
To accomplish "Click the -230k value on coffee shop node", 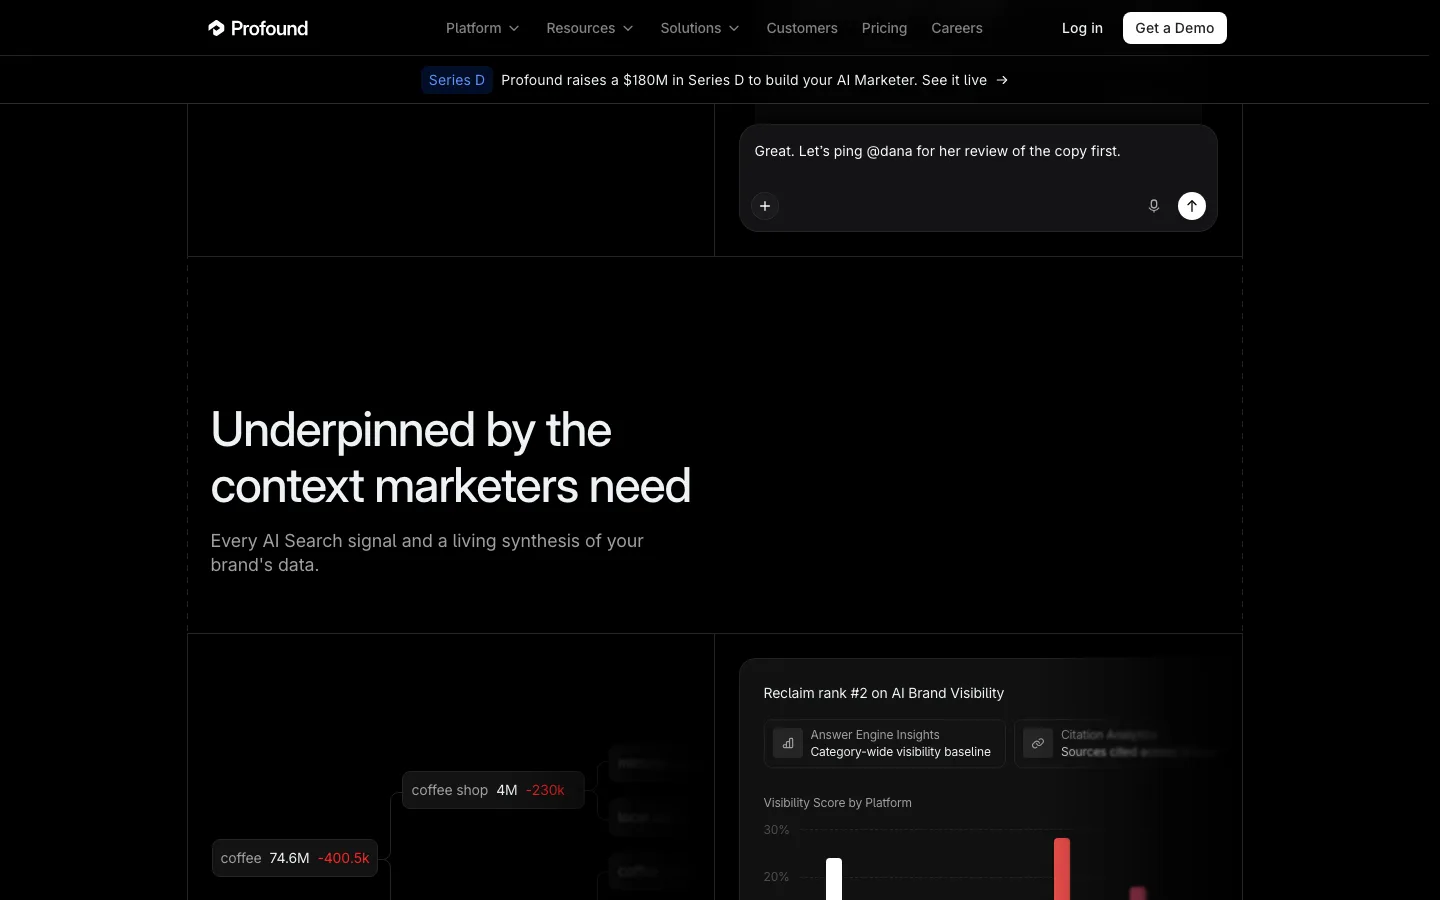I will [x=545, y=790].
